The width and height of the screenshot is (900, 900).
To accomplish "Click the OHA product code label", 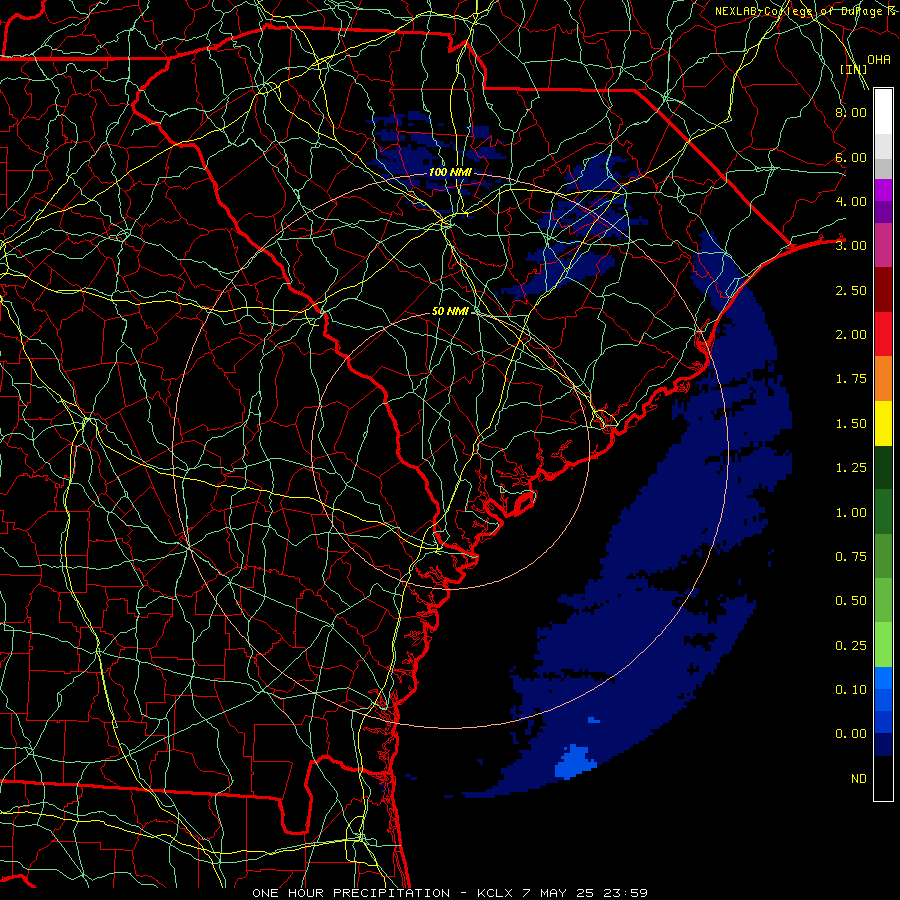I will (879, 59).
